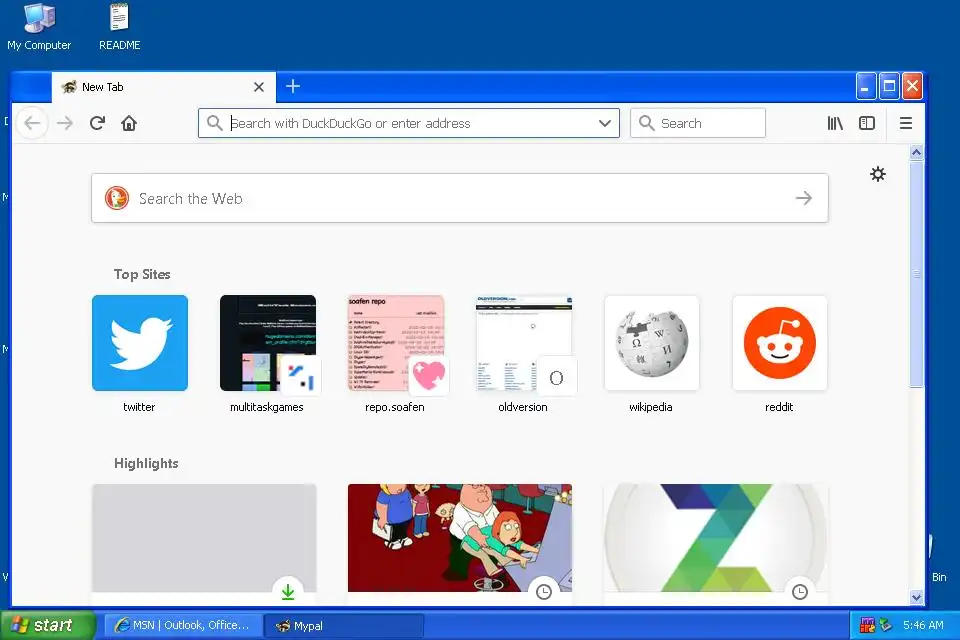Click the history clock icon on cartoon card
Screen dimensions: 960x640
point(544,592)
